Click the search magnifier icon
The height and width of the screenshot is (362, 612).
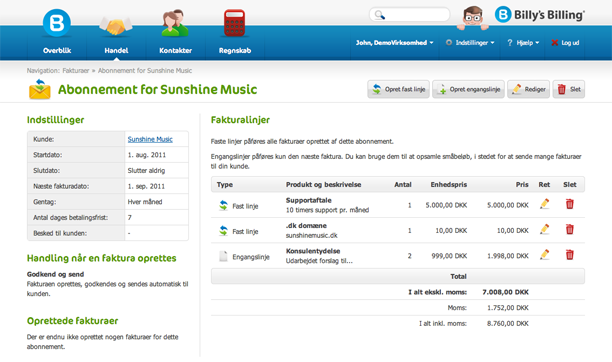pyautogui.click(x=379, y=15)
